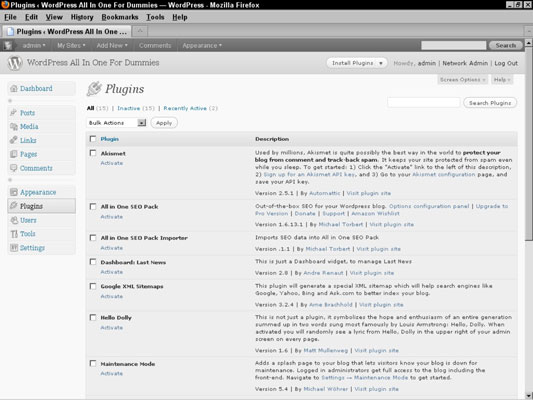
Task: Click the WordPress logo in header
Action: pyautogui.click(x=15, y=63)
